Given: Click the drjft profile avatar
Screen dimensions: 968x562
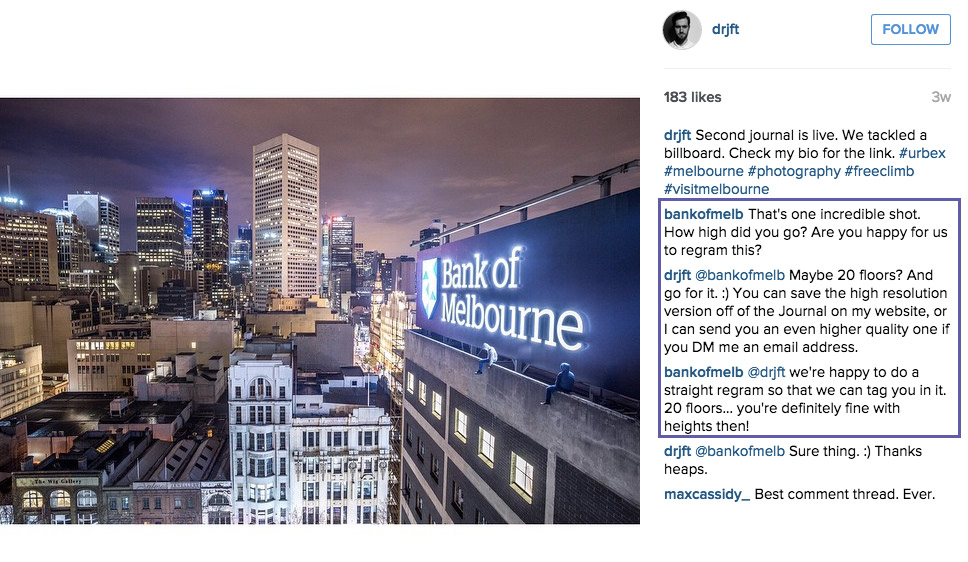Looking at the screenshot, I should tap(682, 29).
